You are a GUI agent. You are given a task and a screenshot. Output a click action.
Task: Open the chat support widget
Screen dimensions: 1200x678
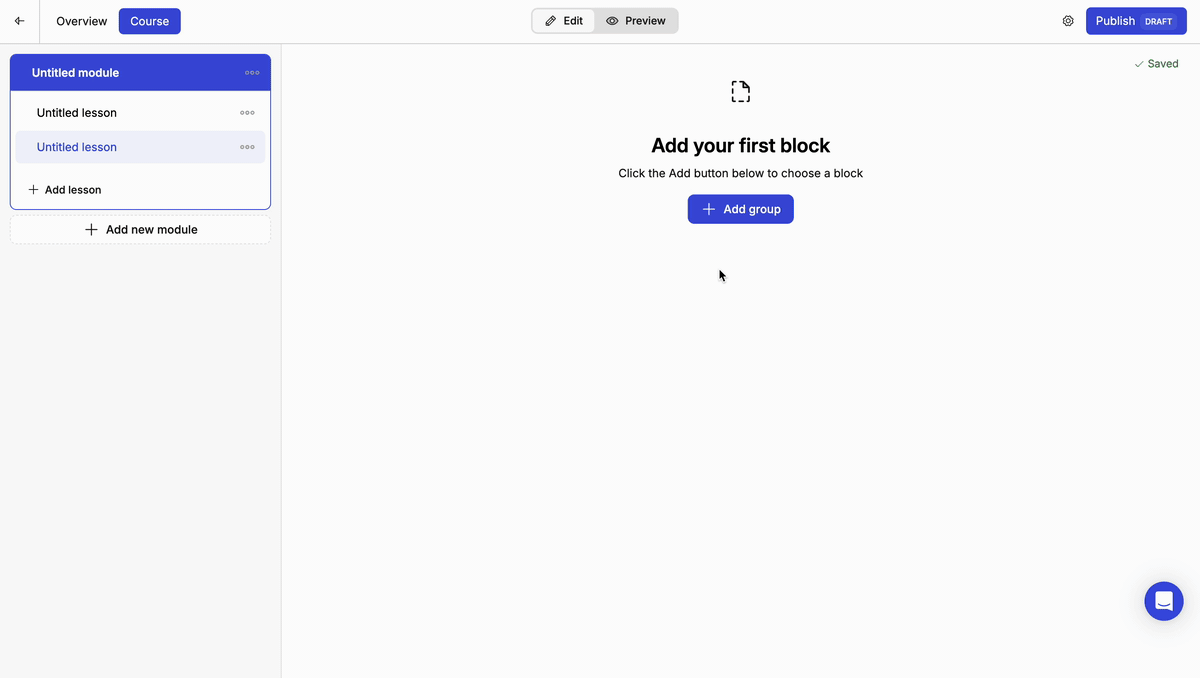coord(1164,601)
